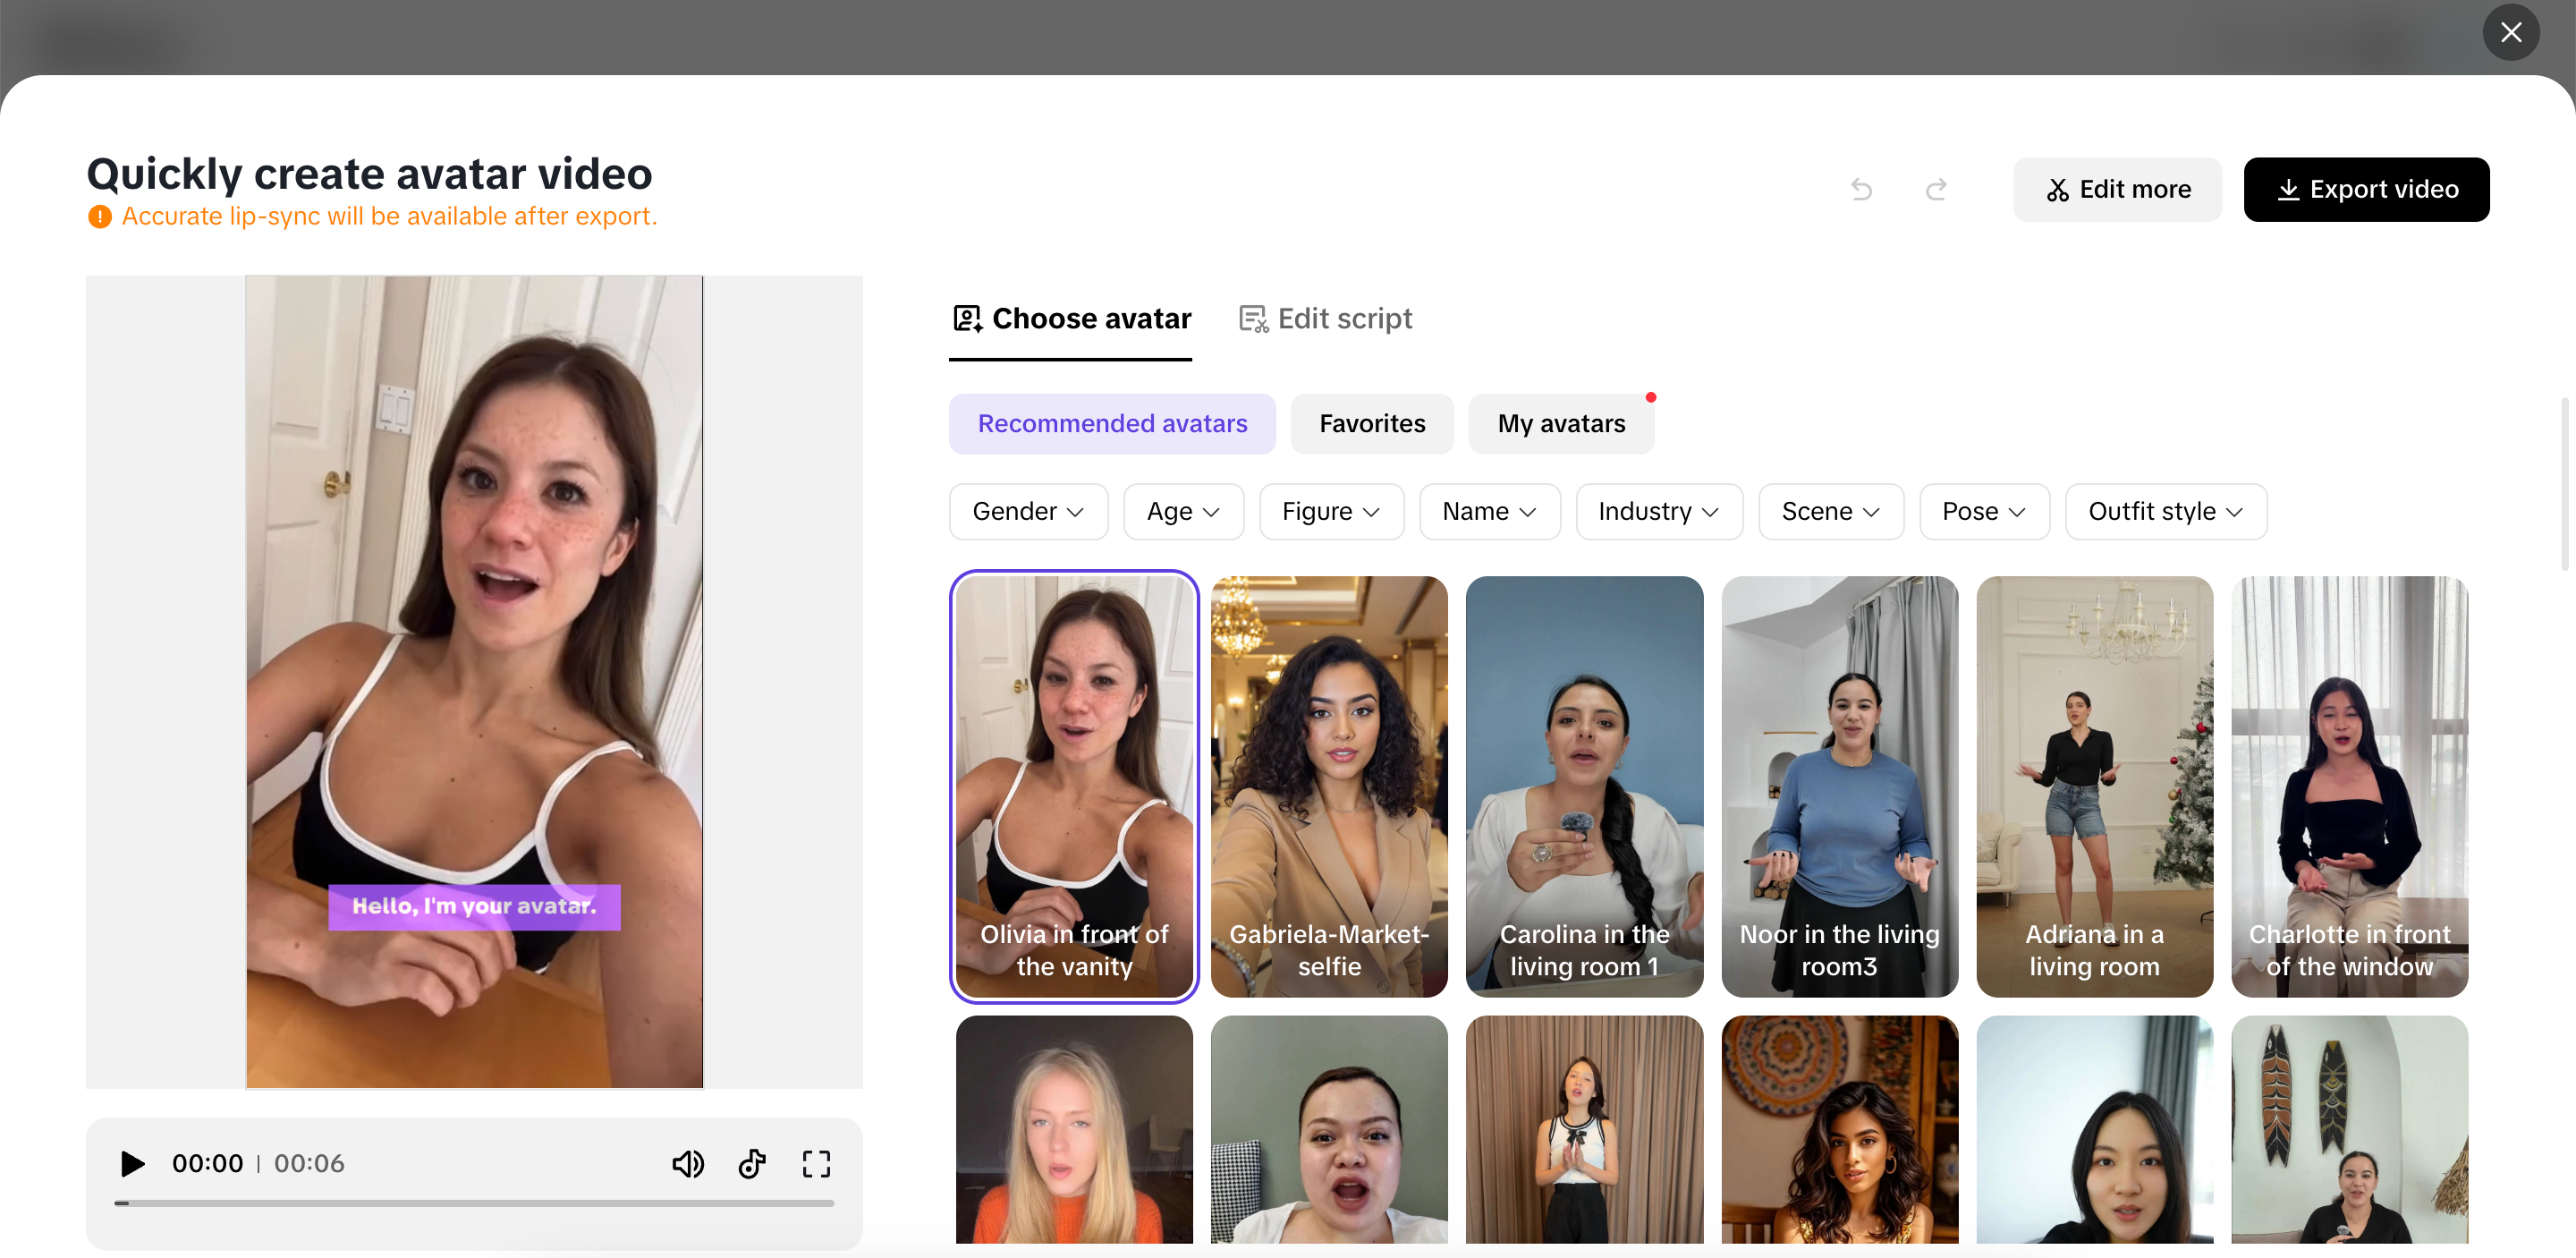Expand the Industry filter
Screen dimensions: 2576x1258
point(1658,511)
